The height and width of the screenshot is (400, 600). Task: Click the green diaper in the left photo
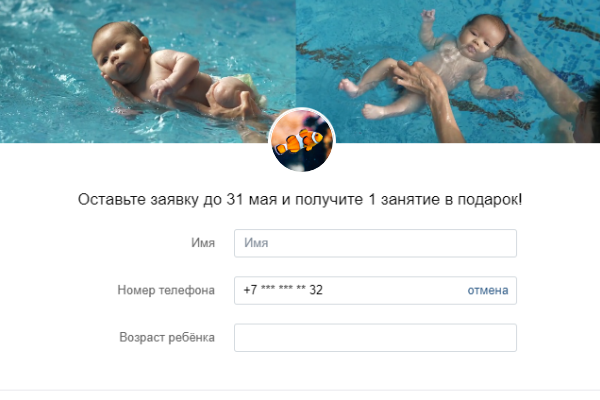pyautogui.click(x=245, y=85)
